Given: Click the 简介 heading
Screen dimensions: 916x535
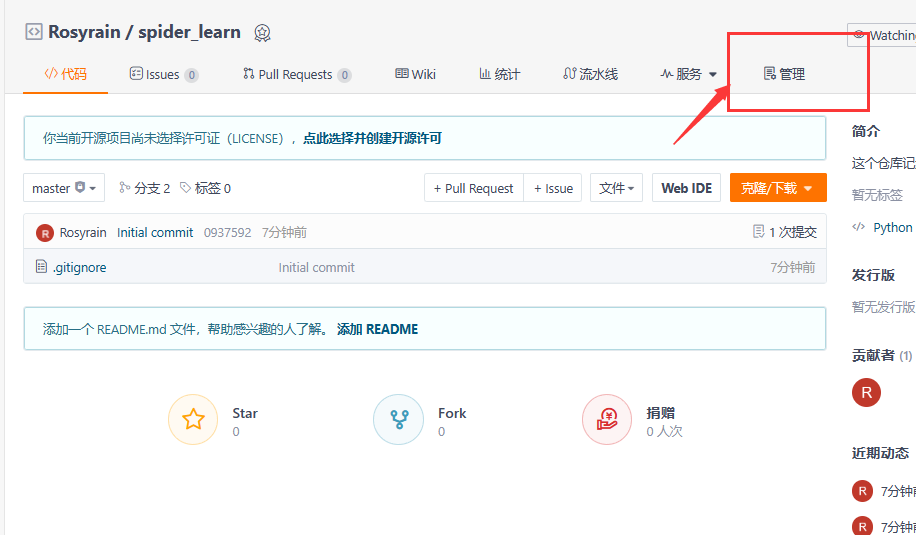Looking at the screenshot, I should point(866,131).
